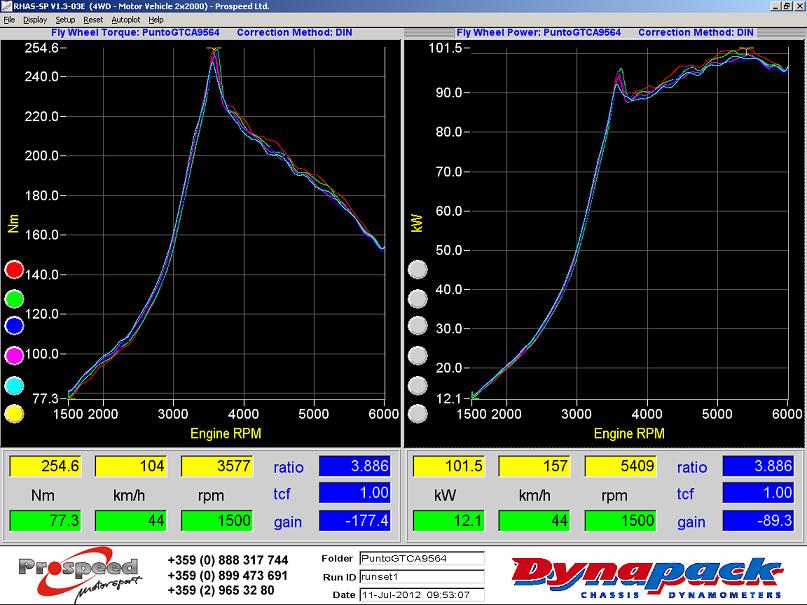
Task: Open the Display menu
Action: tap(35, 20)
